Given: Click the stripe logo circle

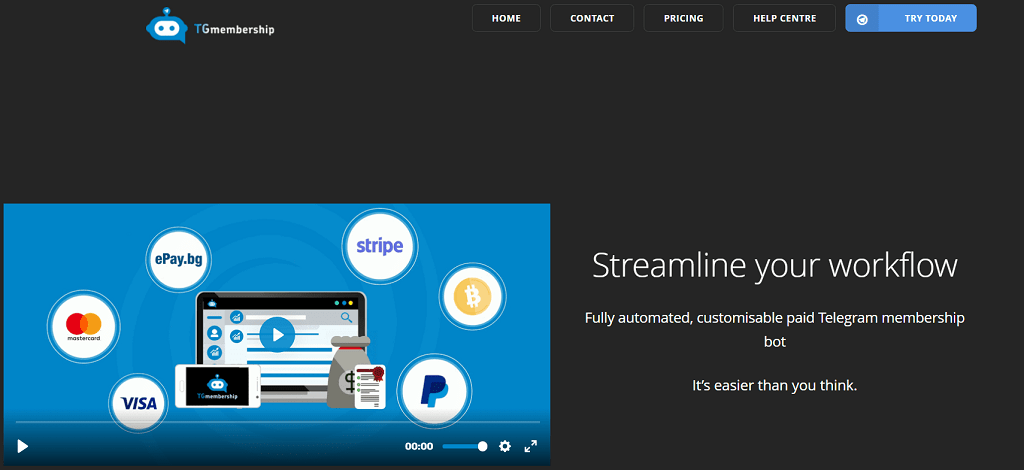Looking at the screenshot, I should (379, 247).
